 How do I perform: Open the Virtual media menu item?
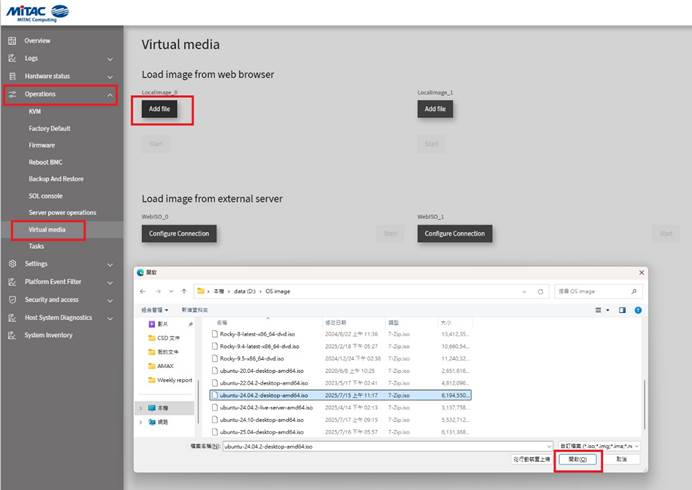tap(47, 229)
